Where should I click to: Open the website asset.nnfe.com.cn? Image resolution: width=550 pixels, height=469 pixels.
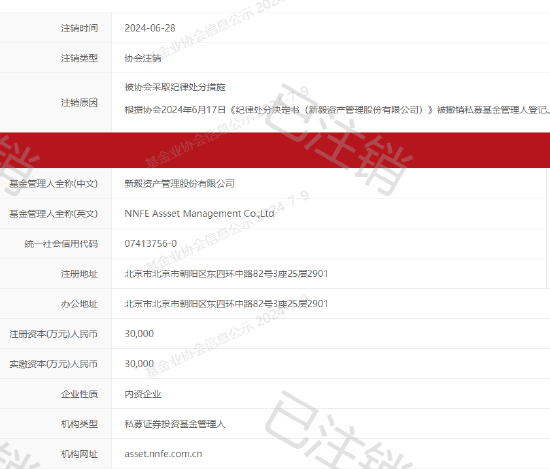pos(163,454)
